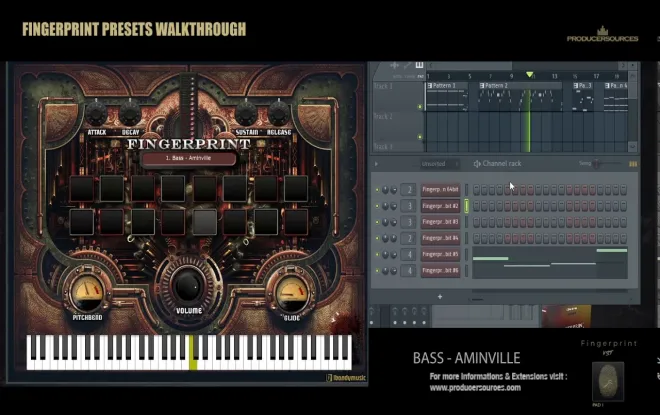Screen dimensions: 660x415
Task: Mute the Fingerpr..bit #6 channel
Action: tap(377, 271)
